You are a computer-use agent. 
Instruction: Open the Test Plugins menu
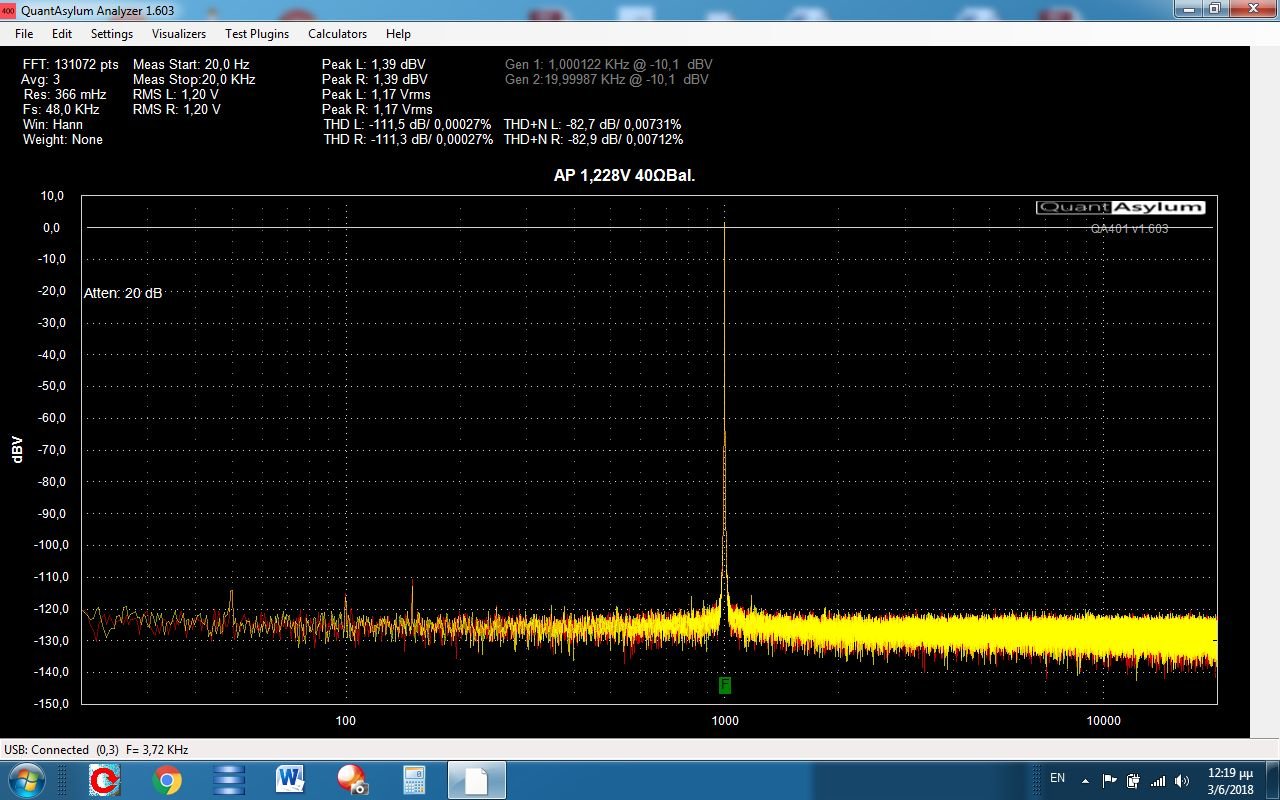tap(257, 33)
